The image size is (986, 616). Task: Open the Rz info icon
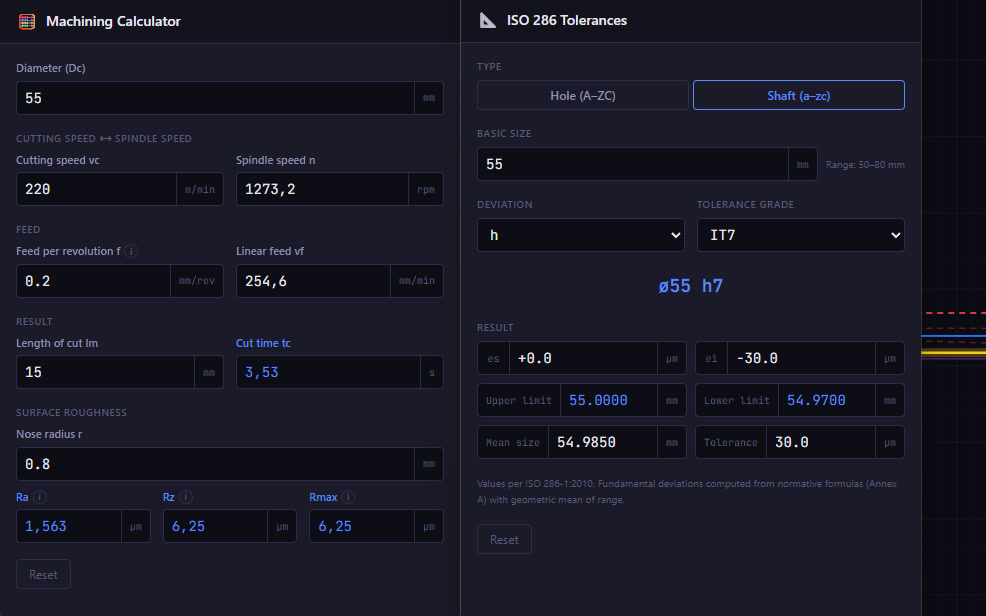[186, 497]
